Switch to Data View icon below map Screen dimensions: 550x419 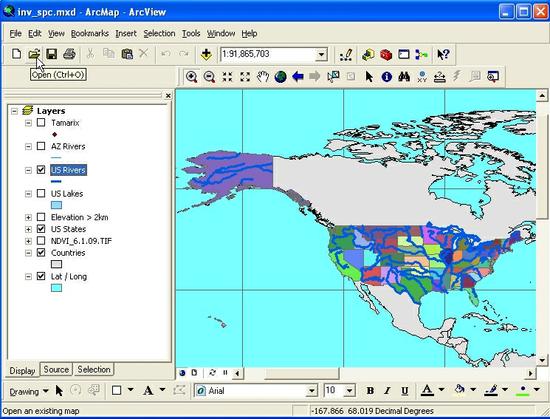click(182, 373)
